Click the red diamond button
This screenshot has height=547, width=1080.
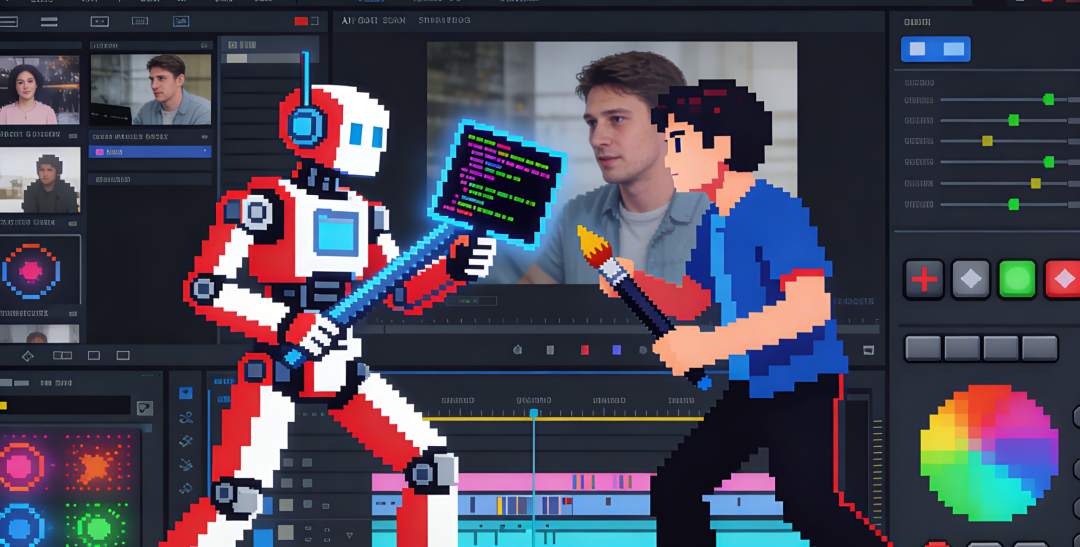pyautogui.click(x=1062, y=279)
